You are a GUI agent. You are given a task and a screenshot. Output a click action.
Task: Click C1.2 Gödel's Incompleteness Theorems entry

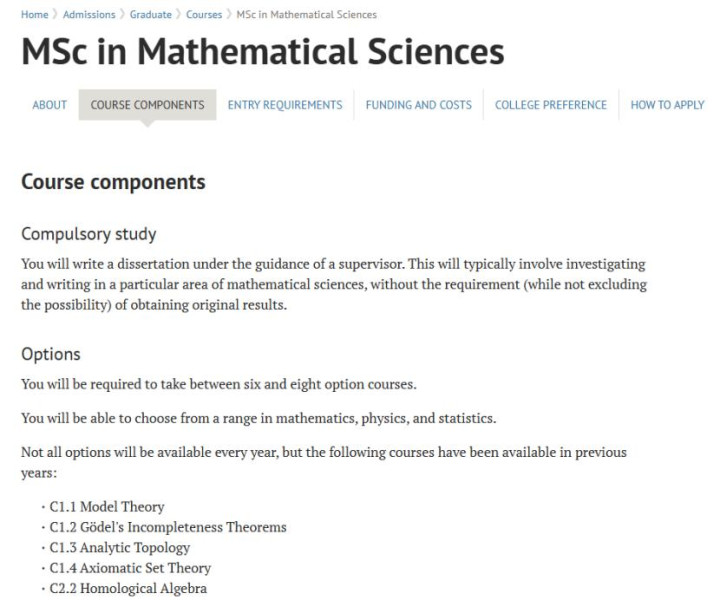coord(168,527)
